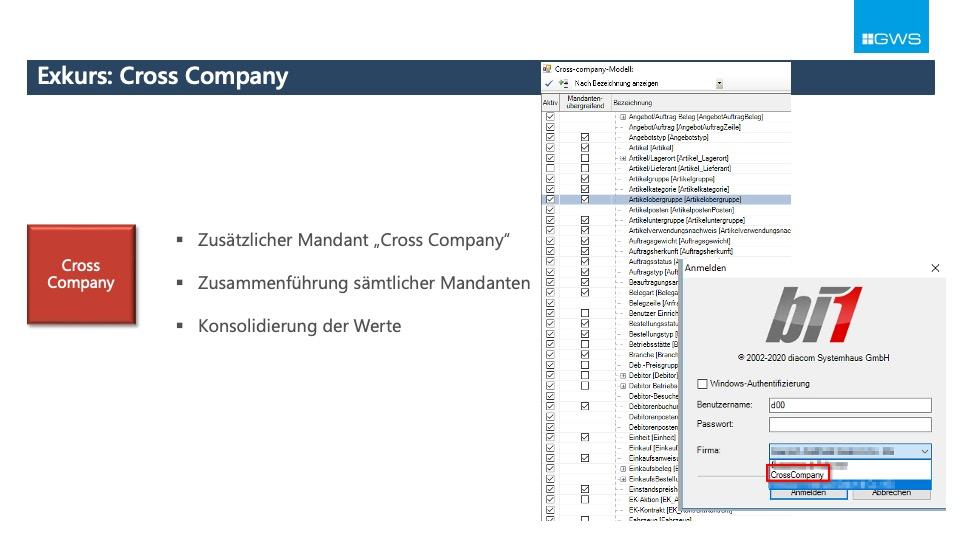Open the Firma combo box arrow
This screenshot has height=540, width=960.
(x=924, y=451)
